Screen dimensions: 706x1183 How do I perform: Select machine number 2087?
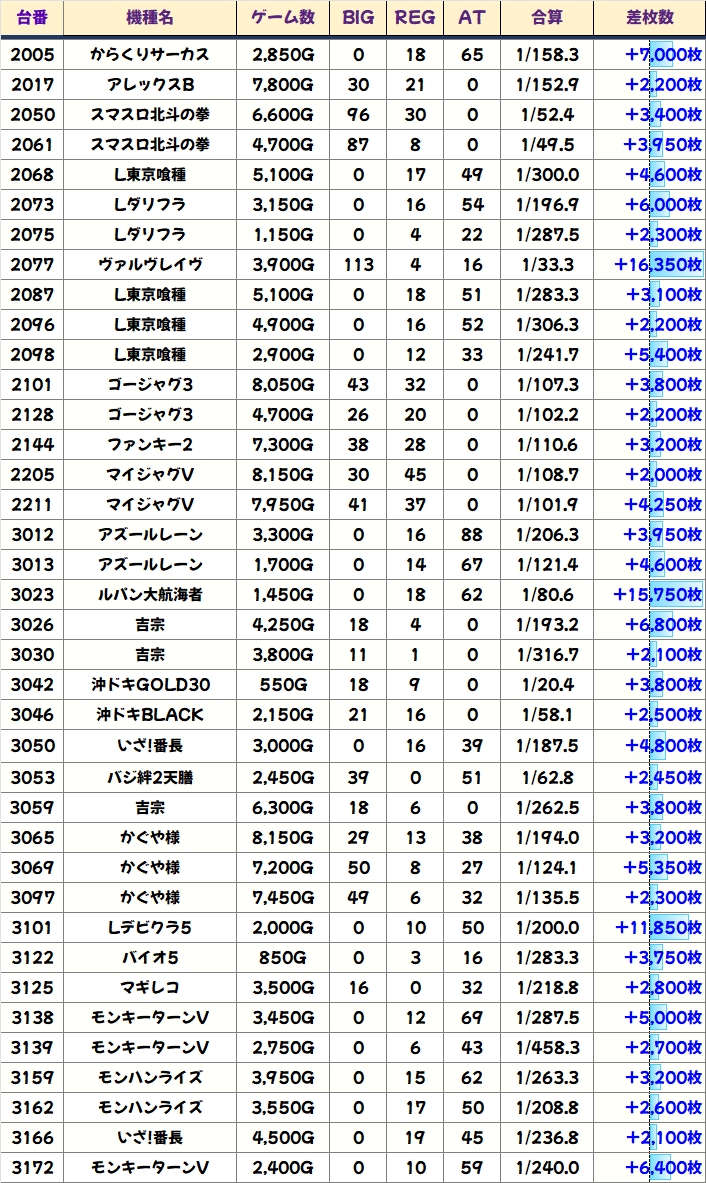point(32,294)
